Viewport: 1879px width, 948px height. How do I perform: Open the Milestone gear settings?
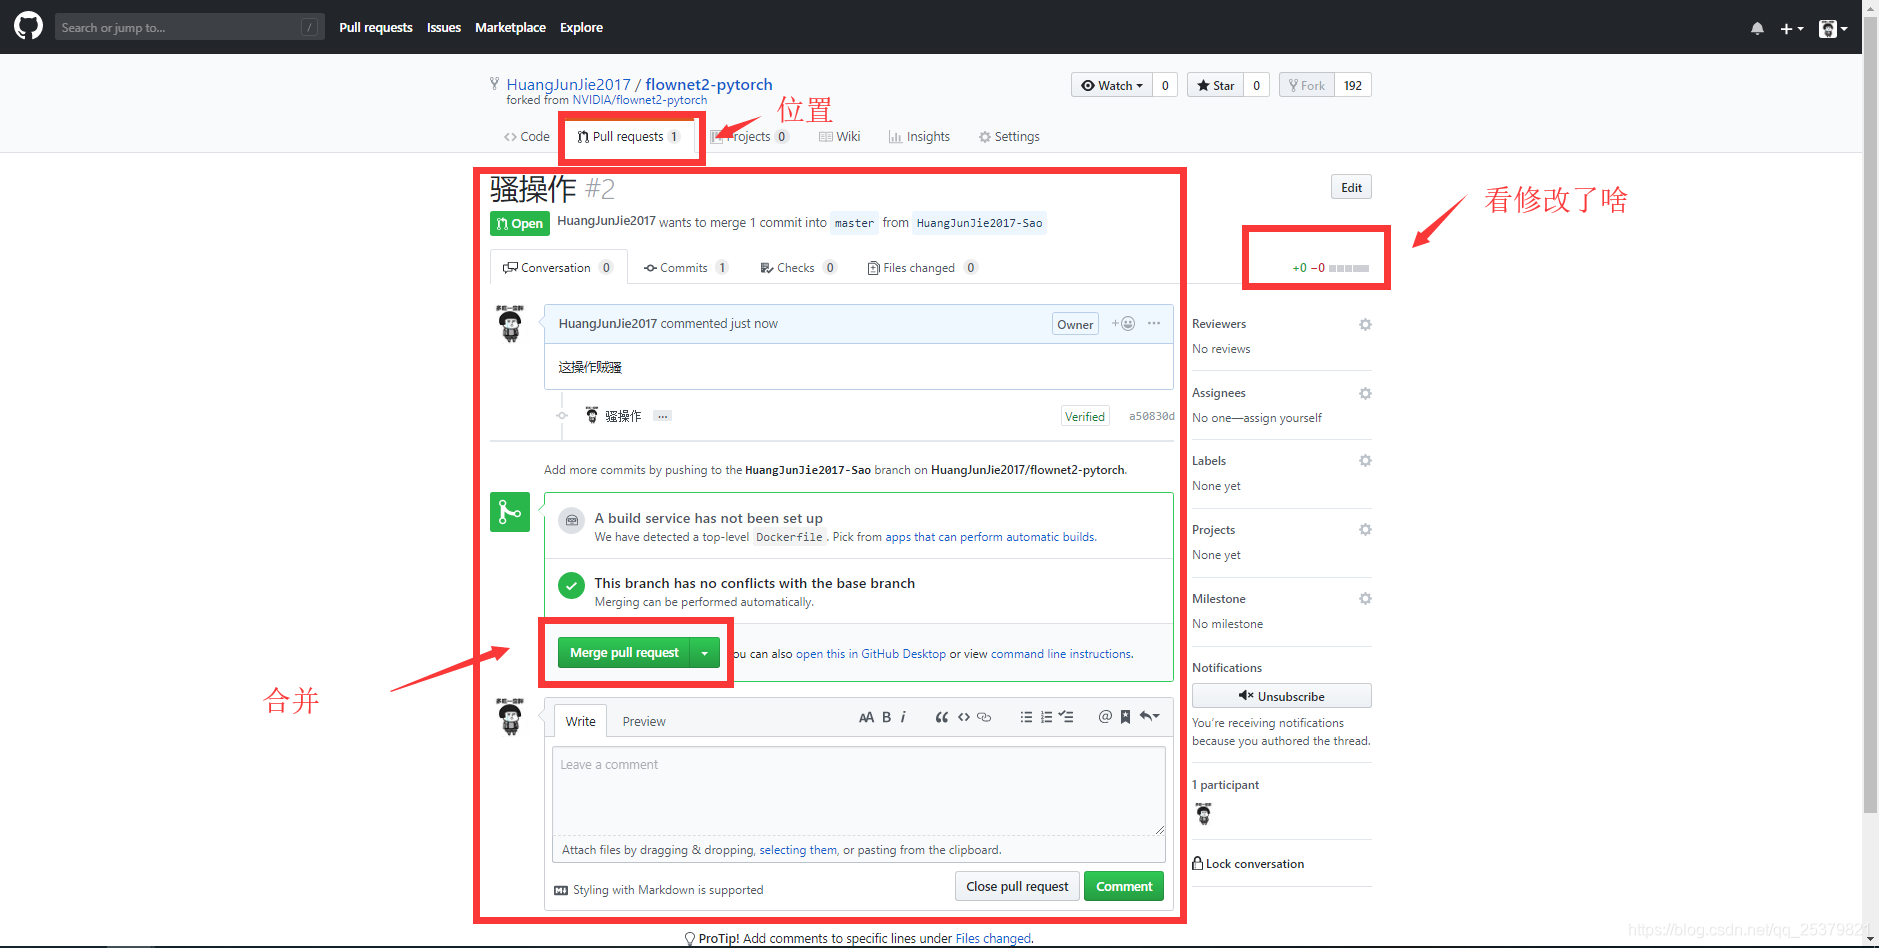pyautogui.click(x=1365, y=599)
